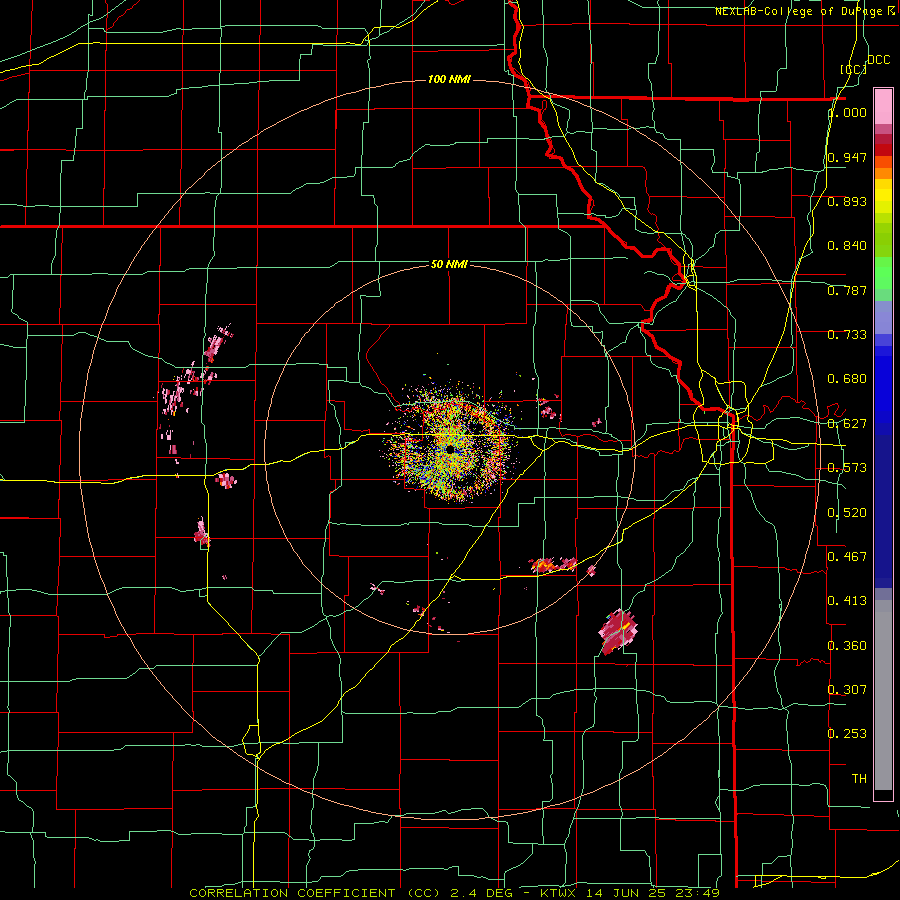Click the 0.360 scale value
900x900 pixels.
(x=847, y=646)
